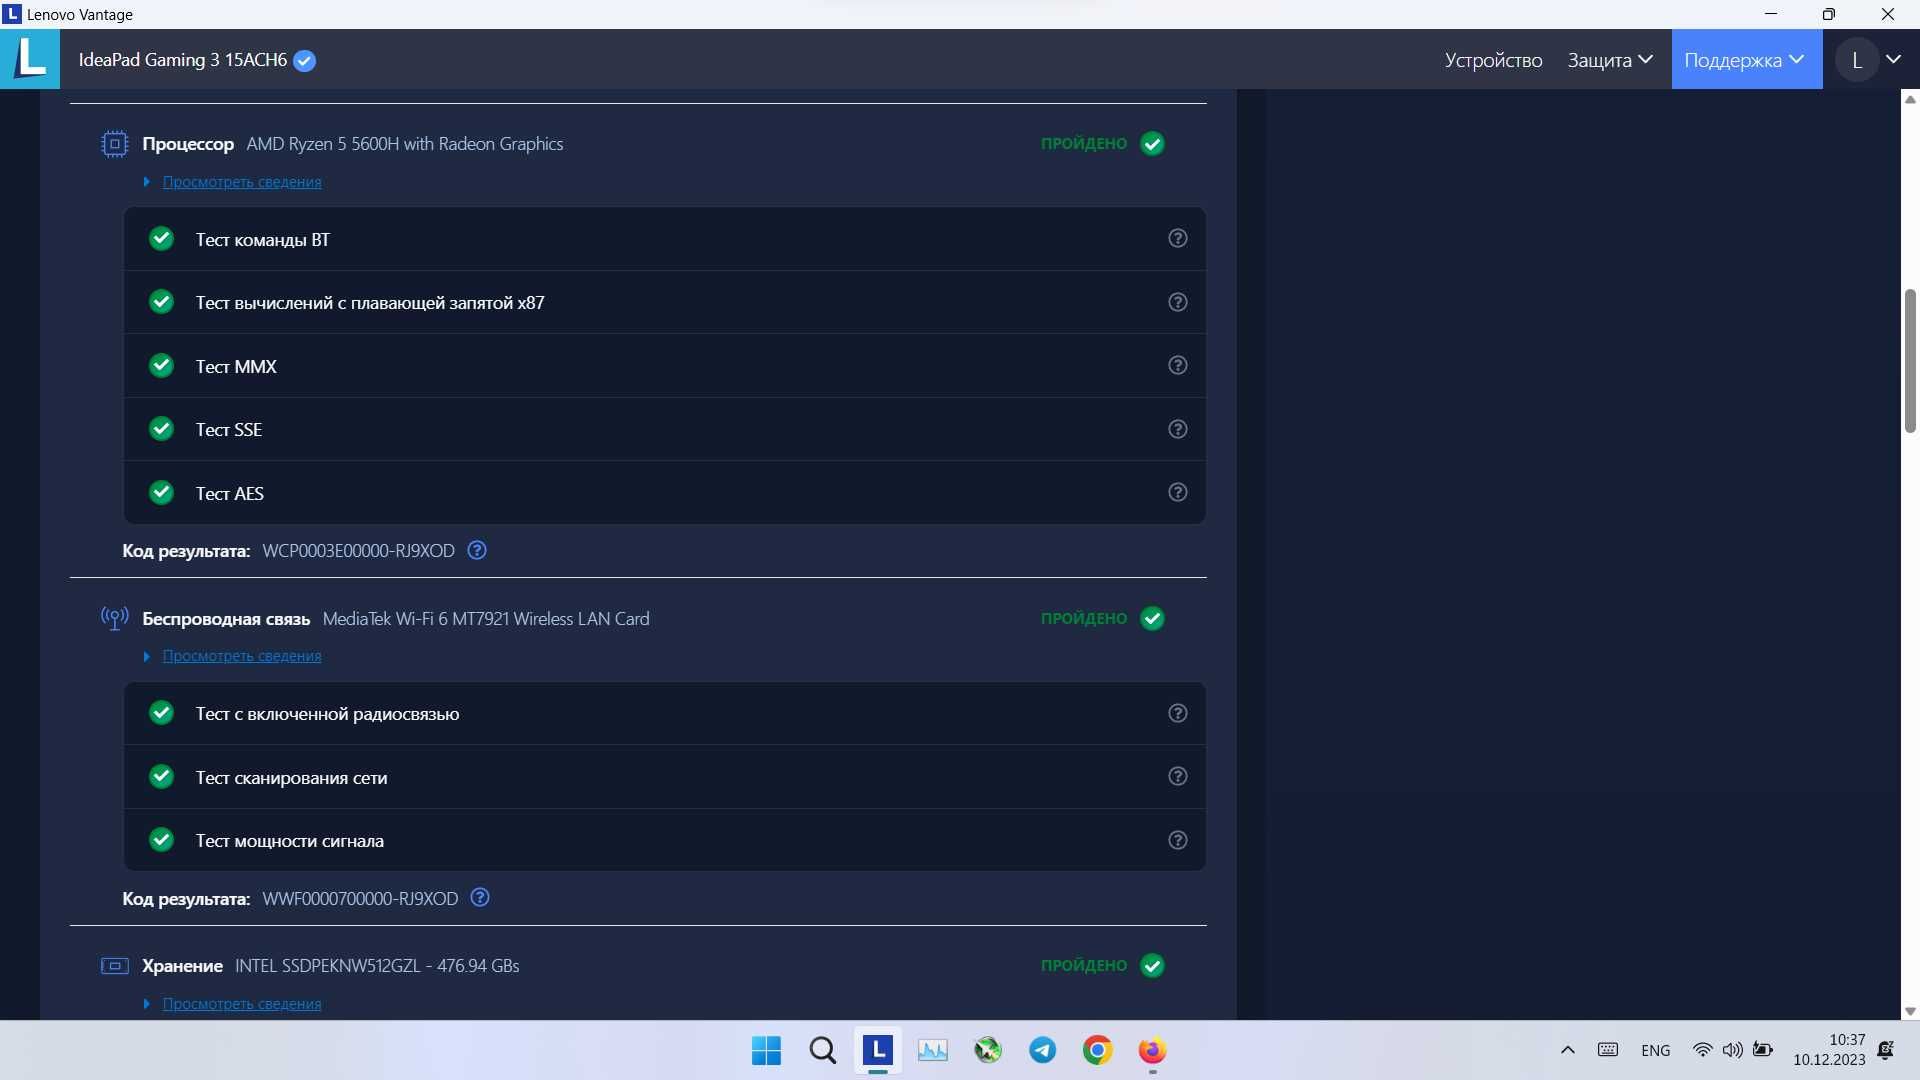Show help for Тест мощности сигнала
Viewport: 1920px width, 1080px height.
point(1178,840)
